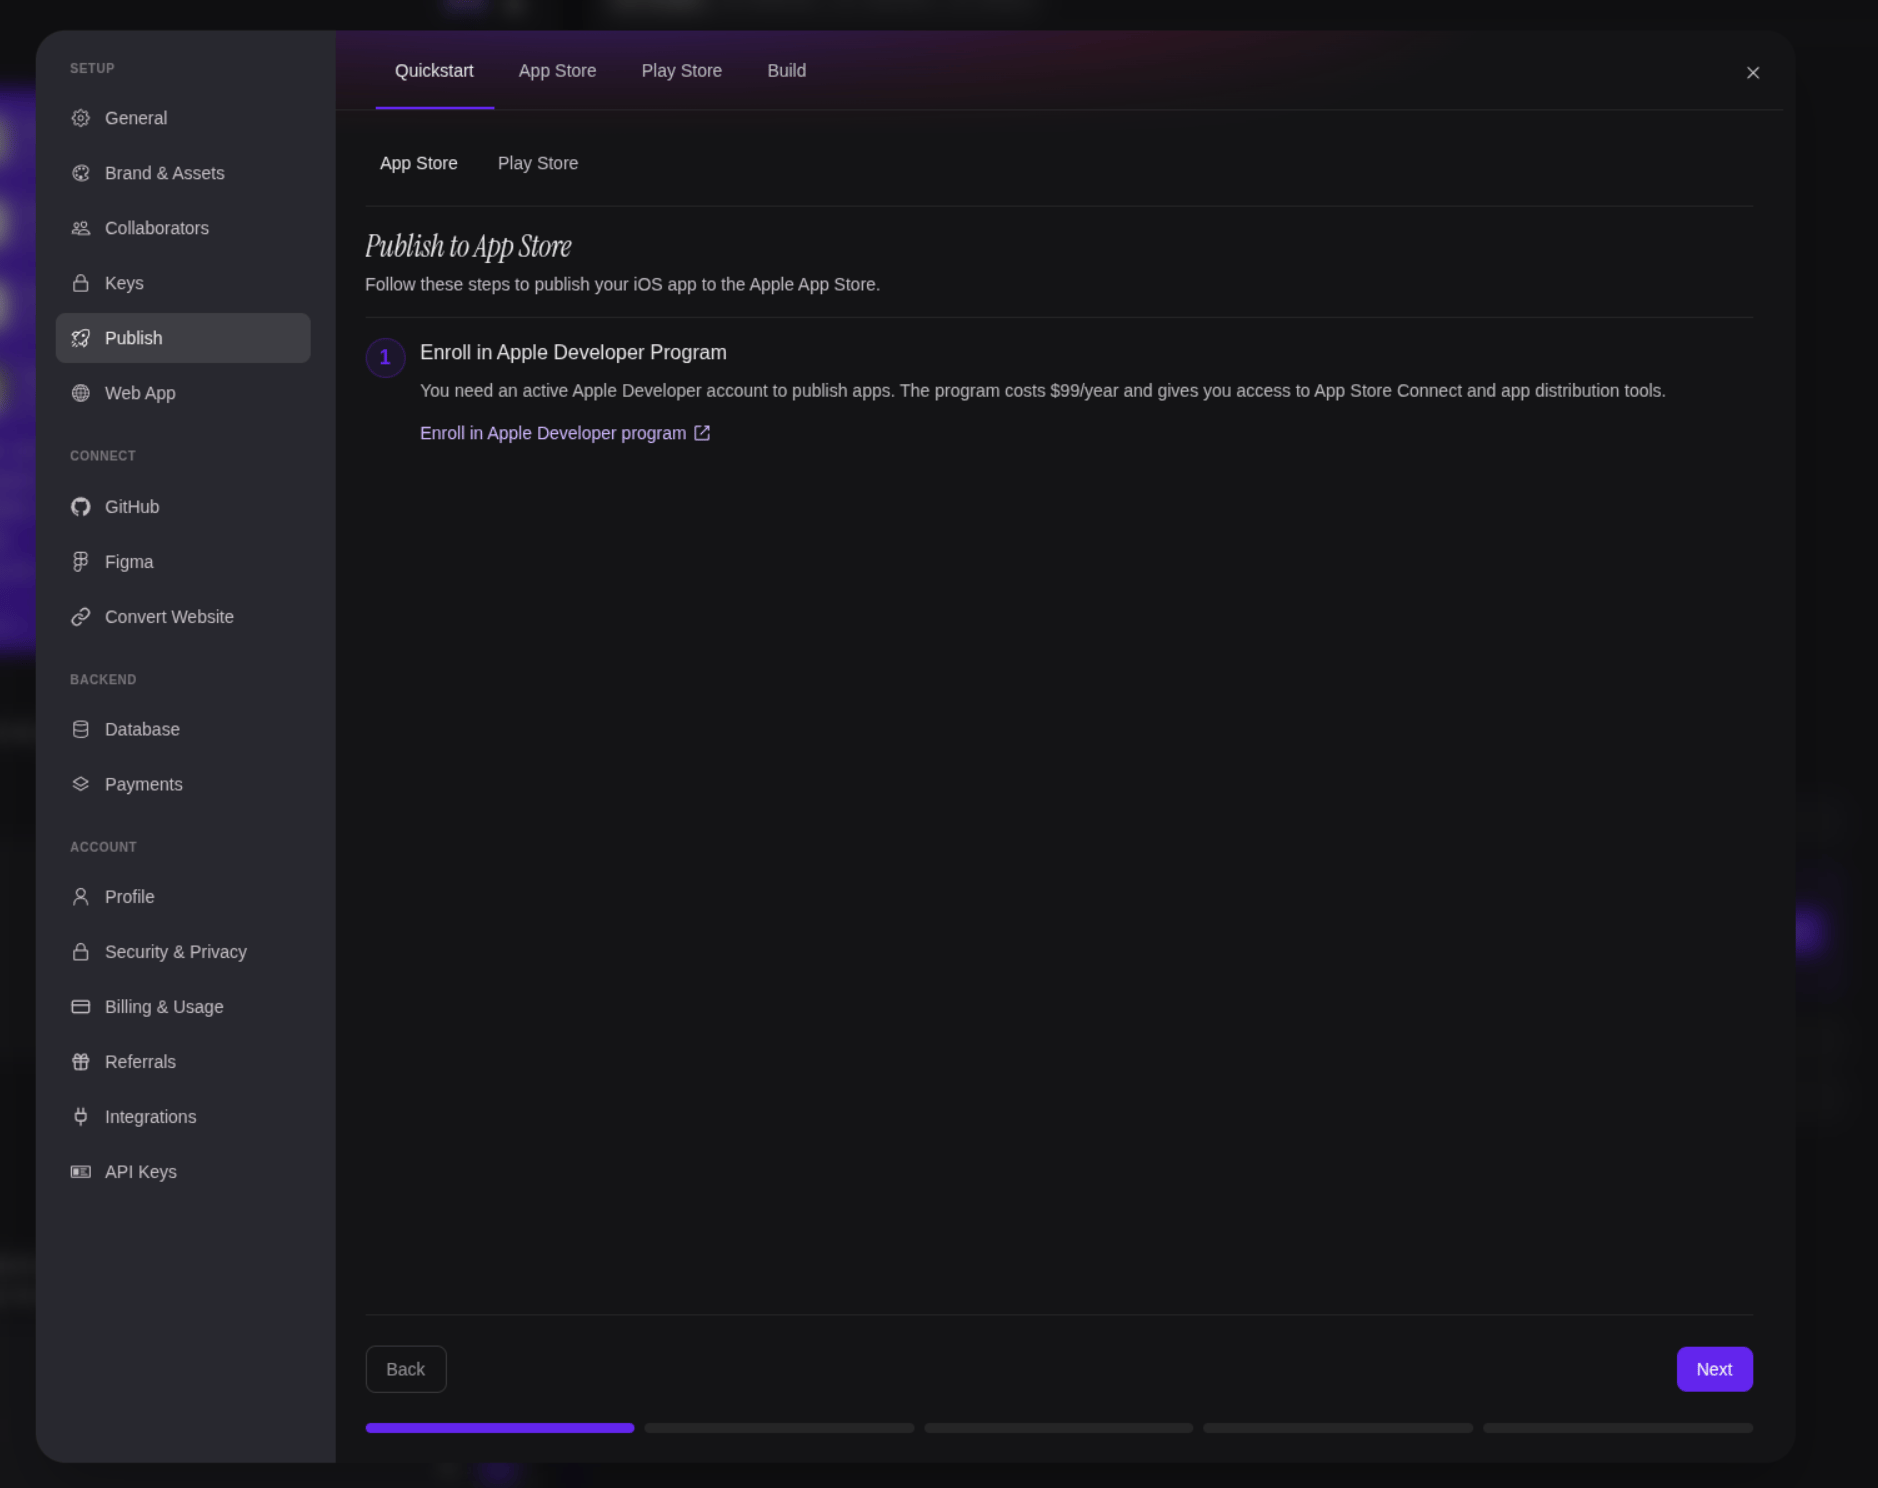Click the Publish to App Store title
This screenshot has height=1488, width=1878.
pos(468,246)
